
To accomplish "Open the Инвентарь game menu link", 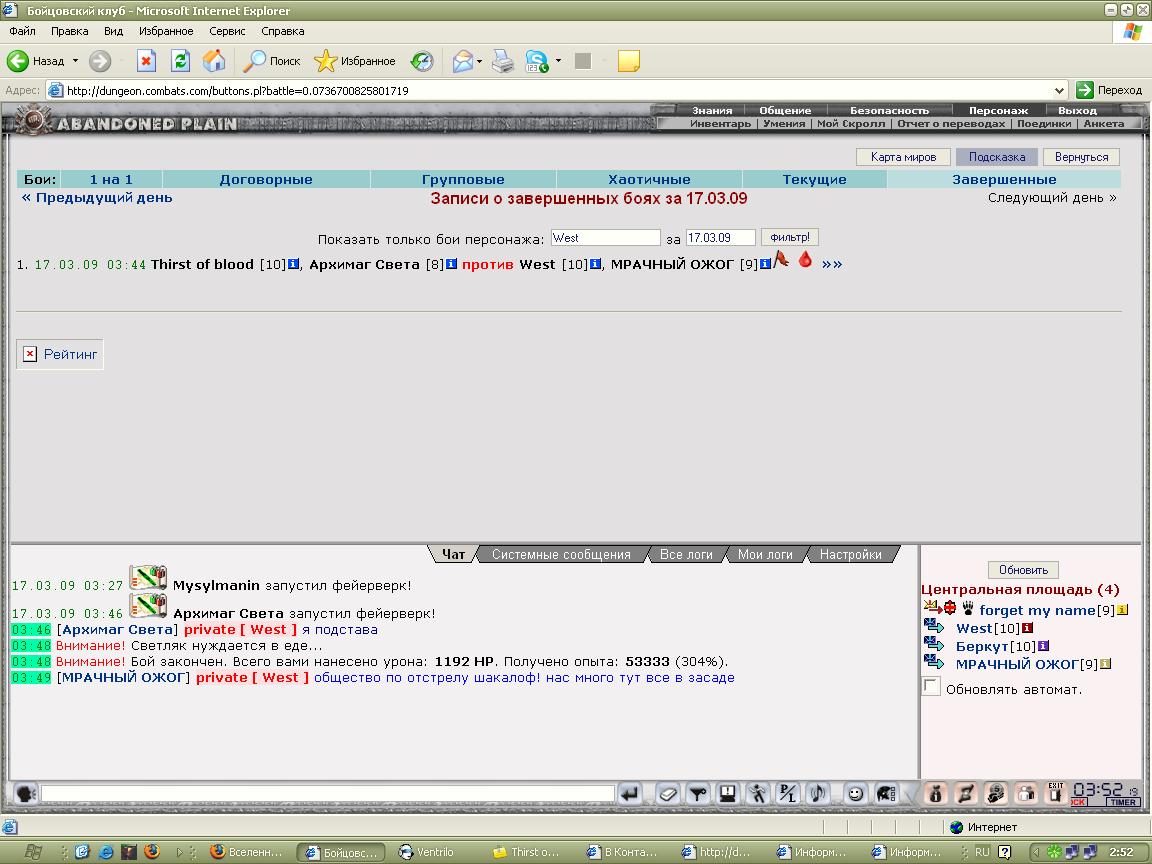I will point(720,123).
